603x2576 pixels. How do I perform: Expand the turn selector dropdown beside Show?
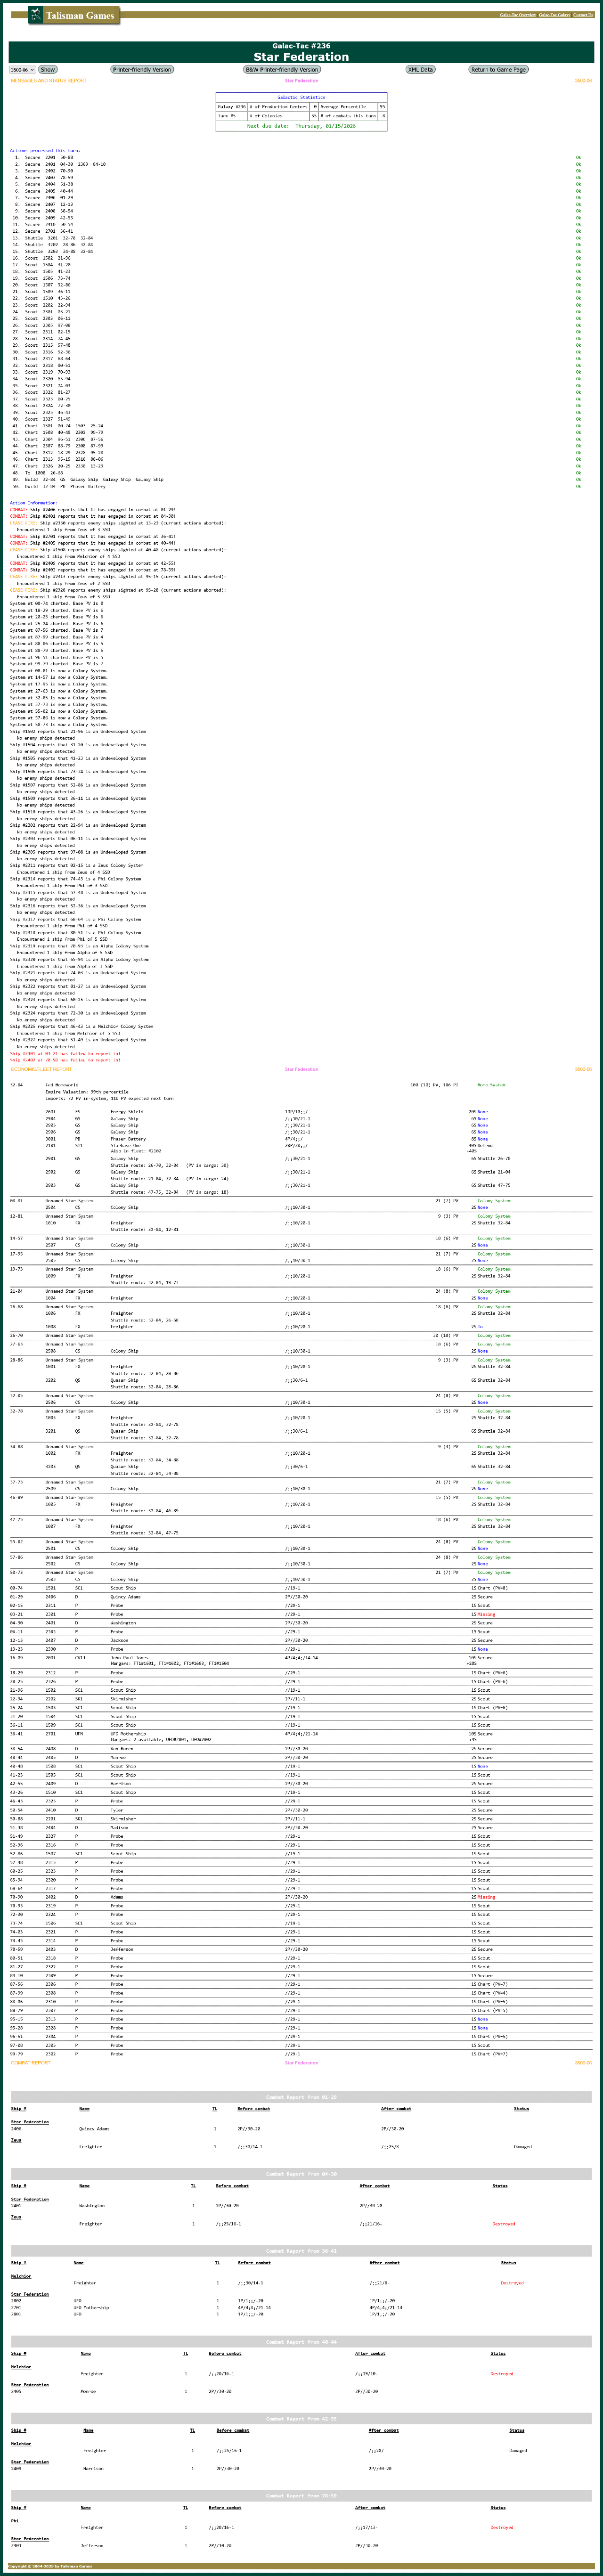(22, 70)
